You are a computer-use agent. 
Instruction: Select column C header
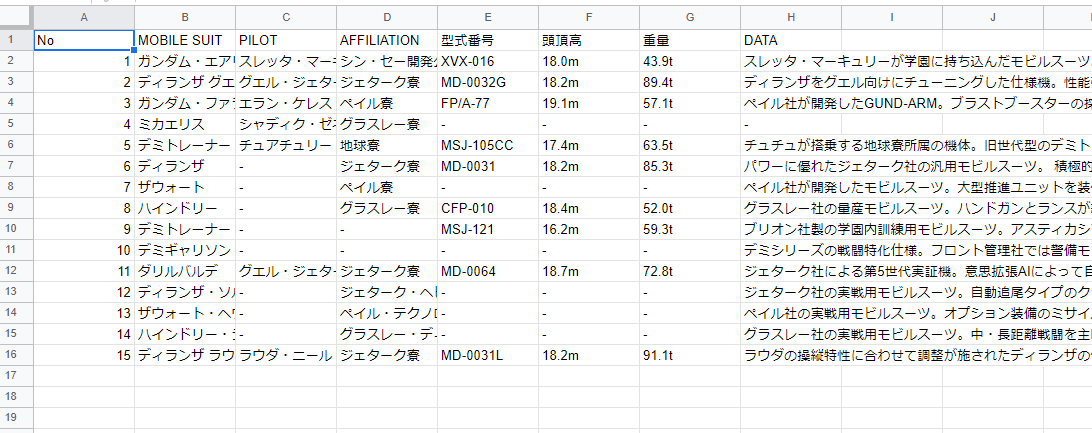286,17
